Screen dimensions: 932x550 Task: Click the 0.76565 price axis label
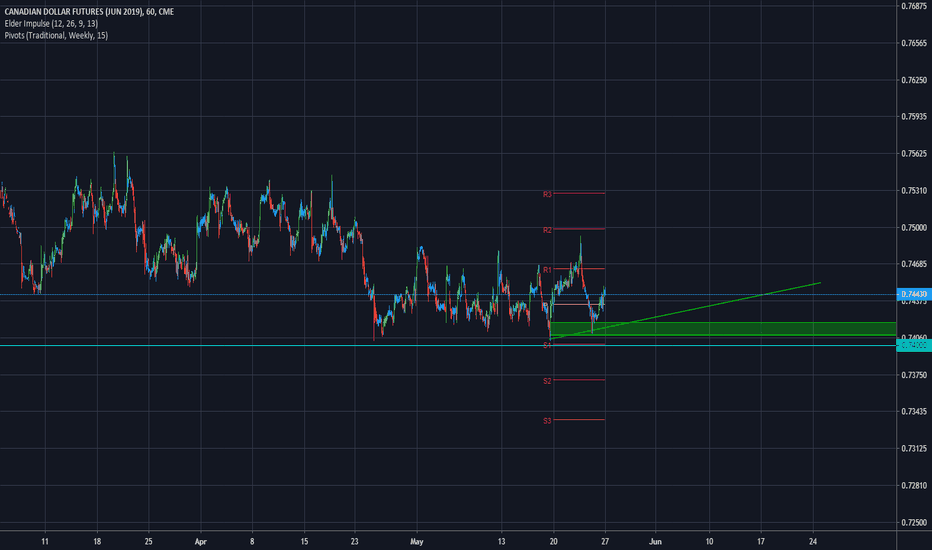[914, 43]
